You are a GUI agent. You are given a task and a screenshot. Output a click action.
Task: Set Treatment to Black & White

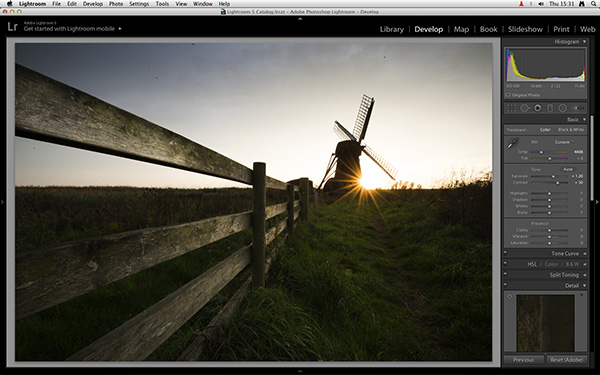coord(571,130)
